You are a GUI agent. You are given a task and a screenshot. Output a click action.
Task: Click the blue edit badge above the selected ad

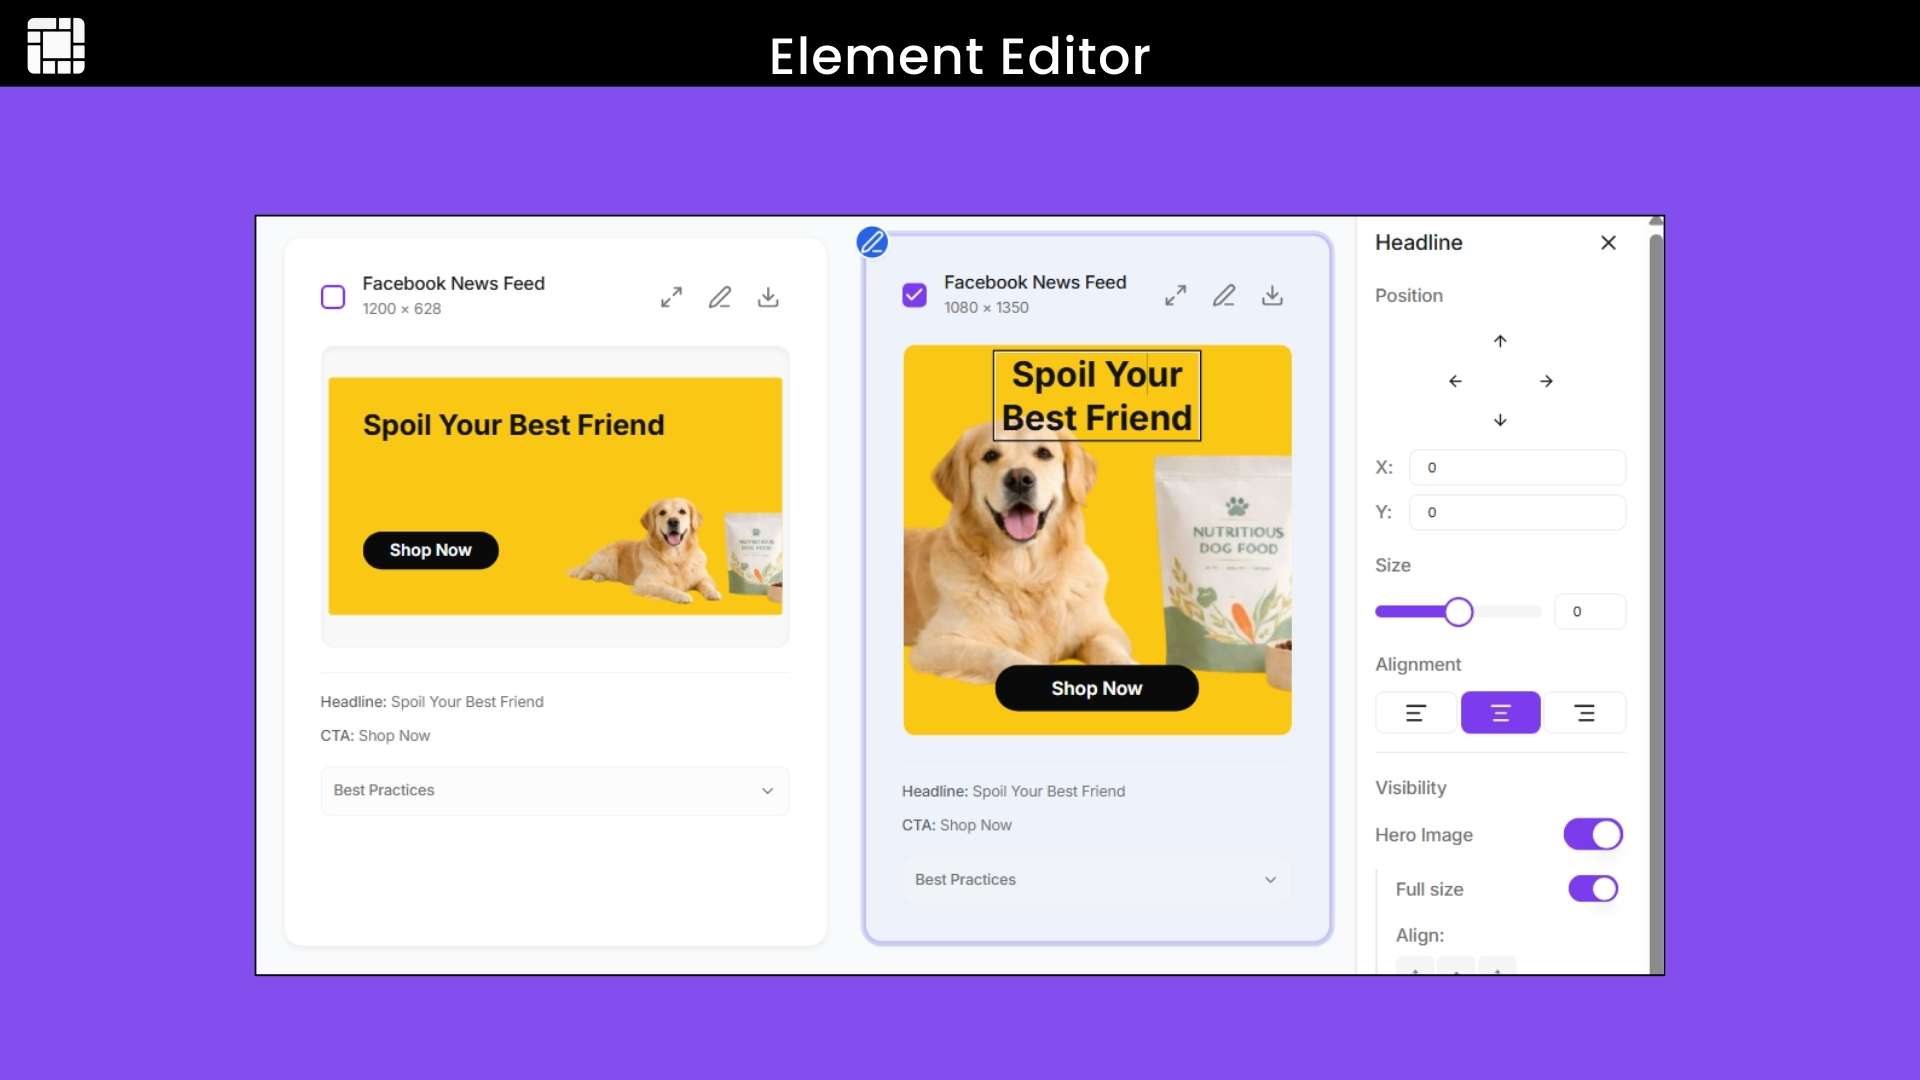871,241
